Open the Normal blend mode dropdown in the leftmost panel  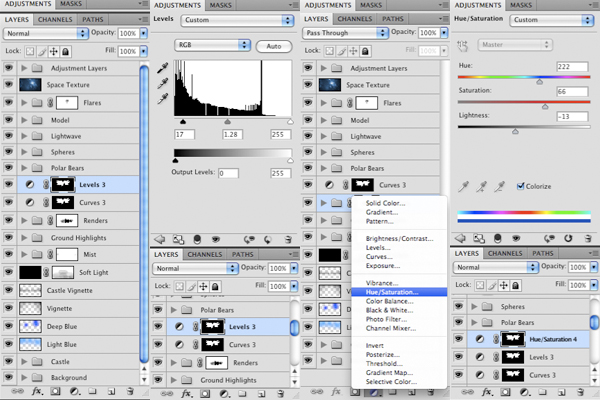point(46,33)
